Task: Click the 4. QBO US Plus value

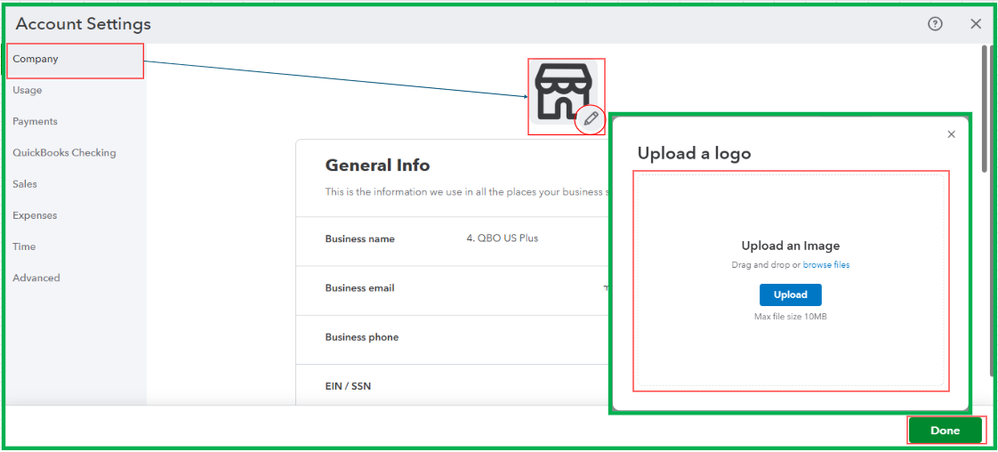Action: coord(502,239)
